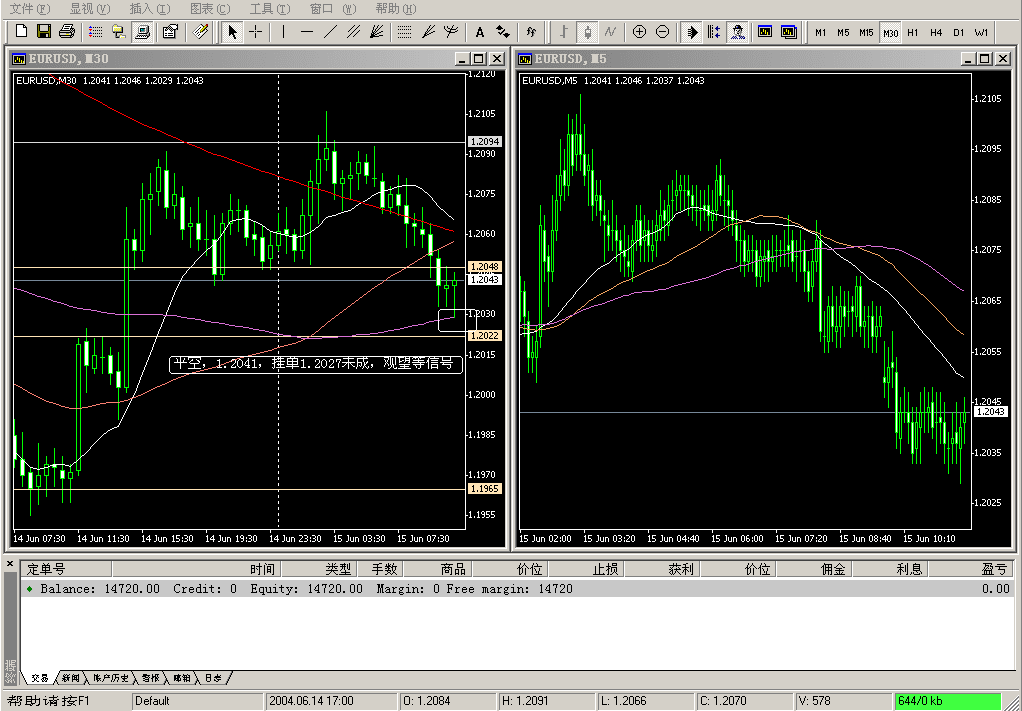Select the Fibonacci retracement dotted-lines tool
This screenshot has height=711, width=1022.
pyautogui.click(x=404, y=31)
